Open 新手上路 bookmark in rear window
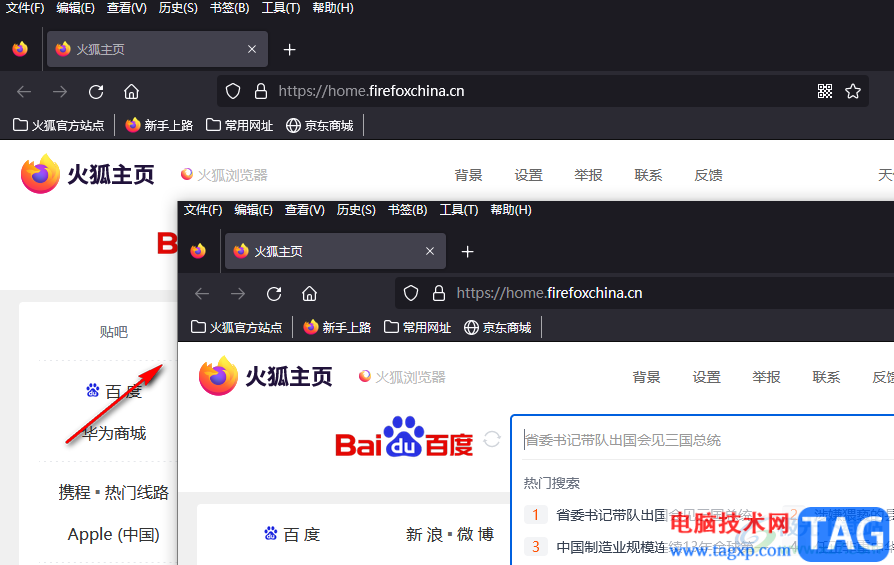The height and width of the screenshot is (565, 894). click(x=159, y=125)
